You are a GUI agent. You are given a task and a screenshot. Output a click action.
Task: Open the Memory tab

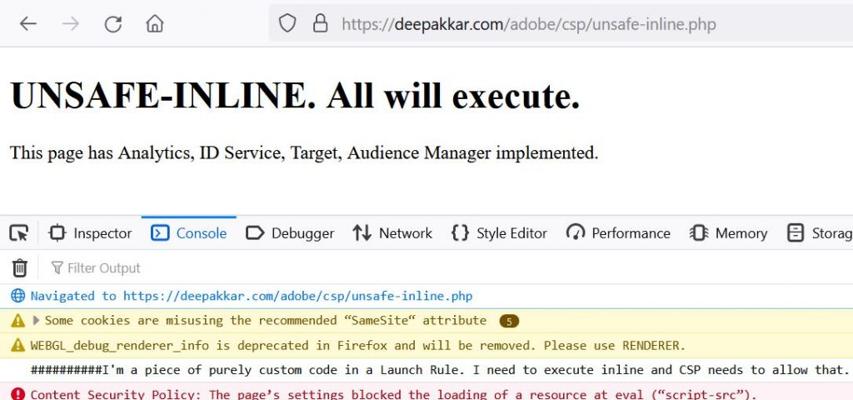click(x=728, y=233)
